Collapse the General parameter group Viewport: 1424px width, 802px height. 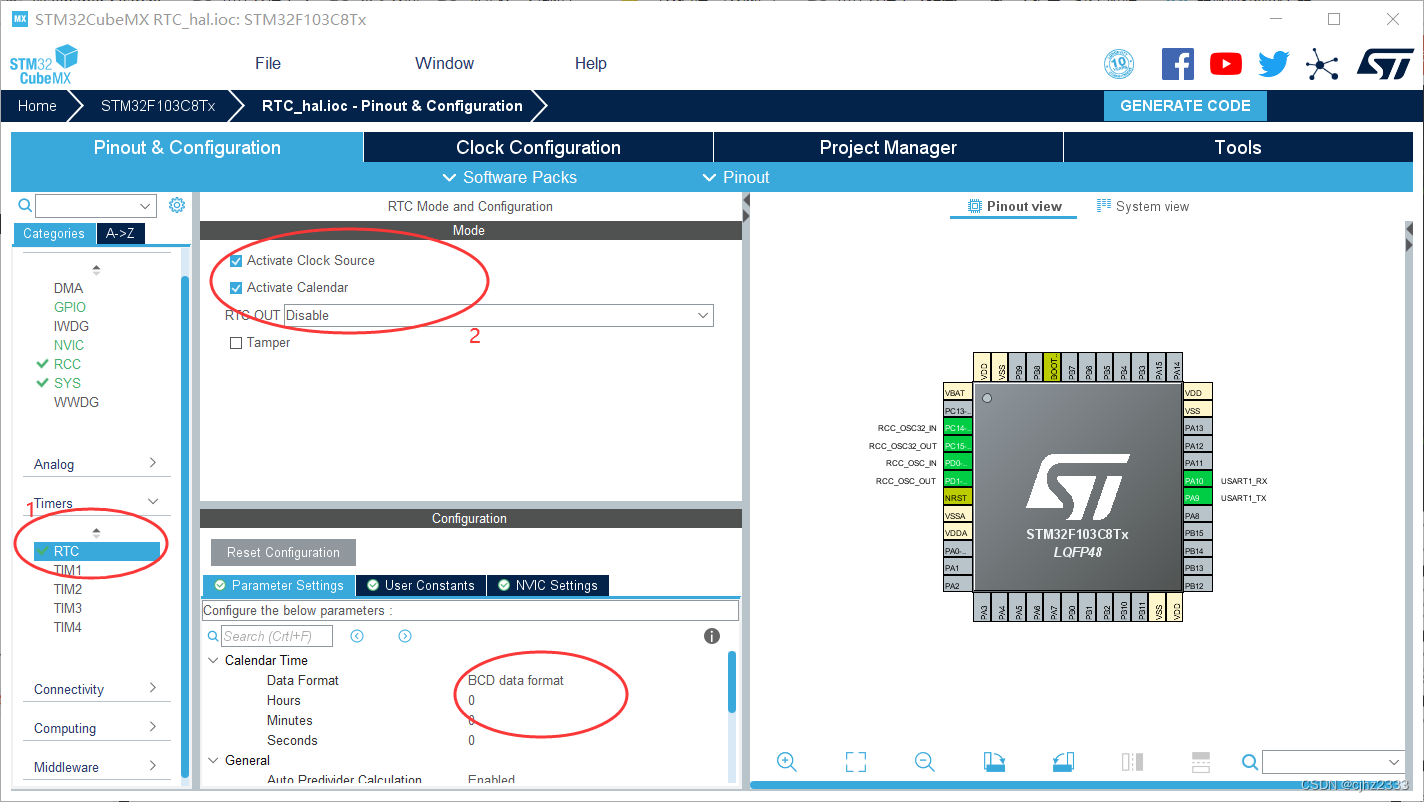click(213, 760)
